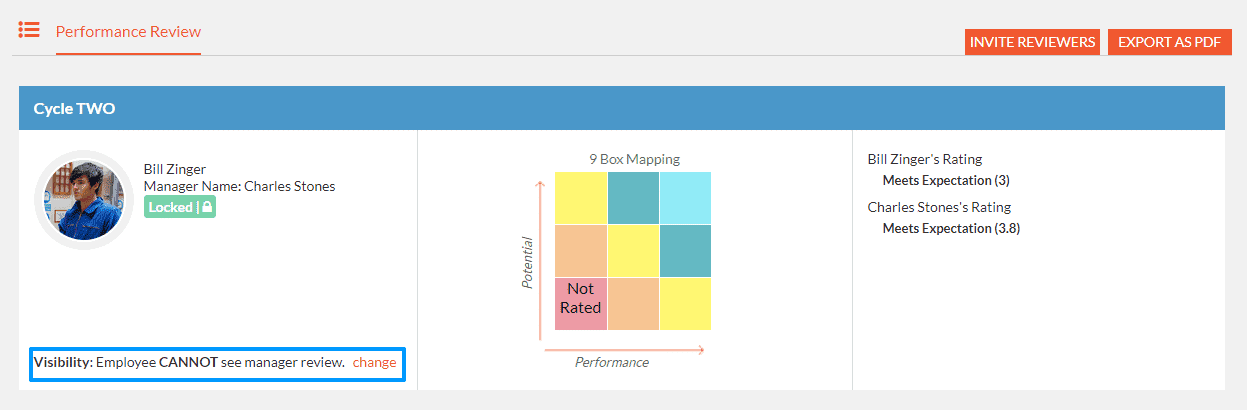The width and height of the screenshot is (1247, 410).
Task: Click the Performance axis label
Action: tap(612, 362)
